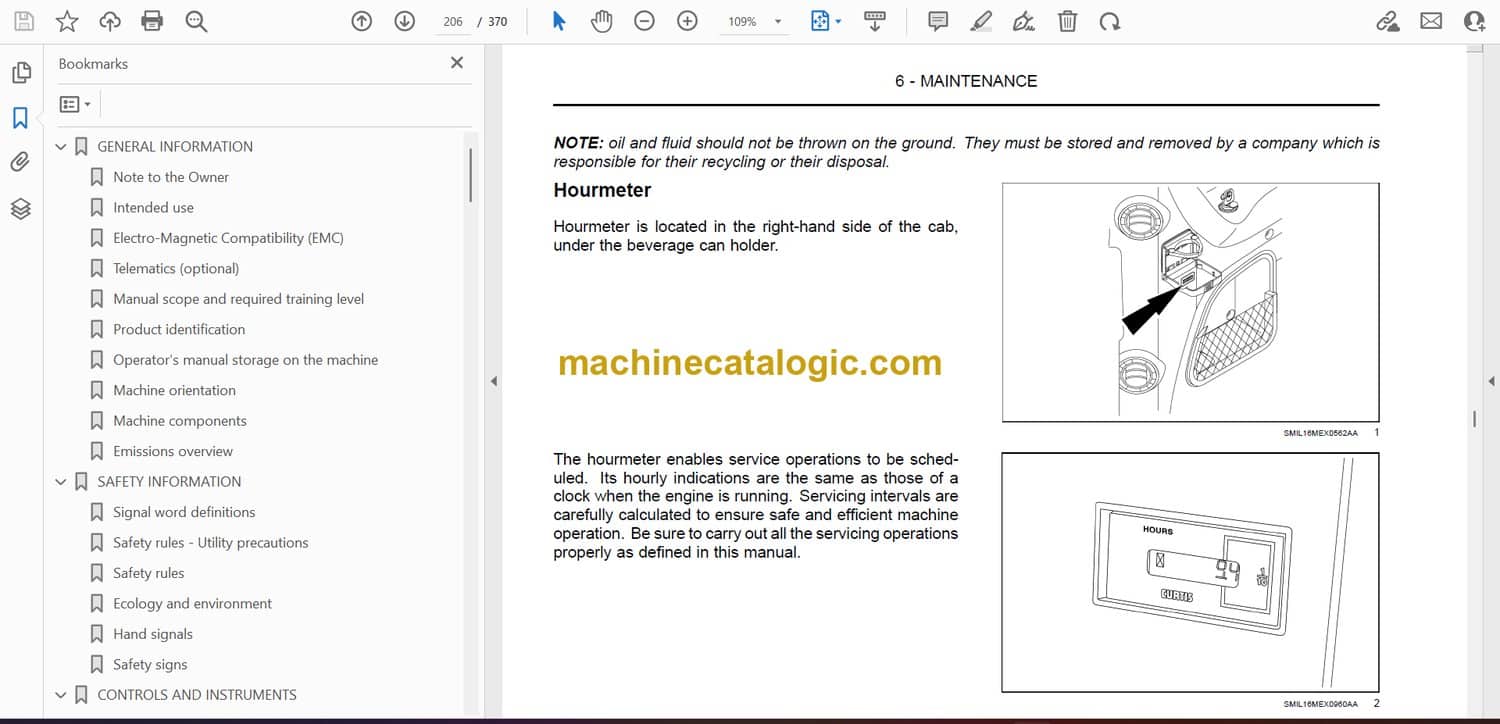The height and width of the screenshot is (724, 1500).
Task: Click the page number input field
Action: click(453, 21)
